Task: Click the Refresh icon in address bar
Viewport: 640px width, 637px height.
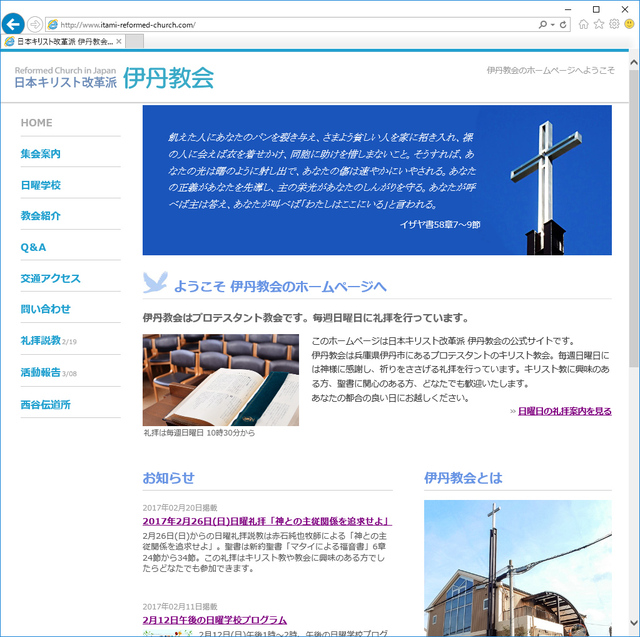Action: coord(563,24)
